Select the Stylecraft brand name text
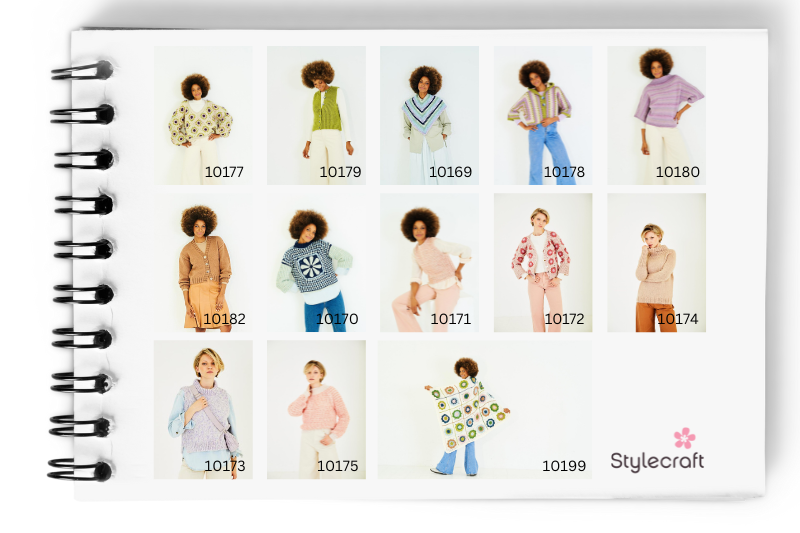Viewport: 800px width, 533px height. click(x=657, y=461)
